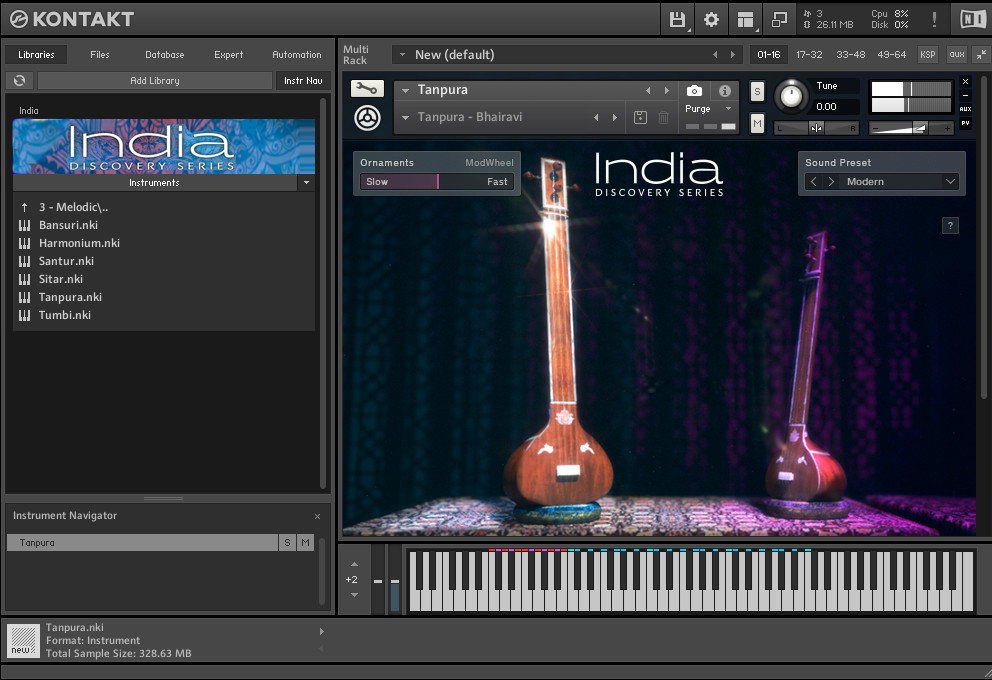Open the help question mark icon
Image resolution: width=992 pixels, height=680 pixels.
950,225
